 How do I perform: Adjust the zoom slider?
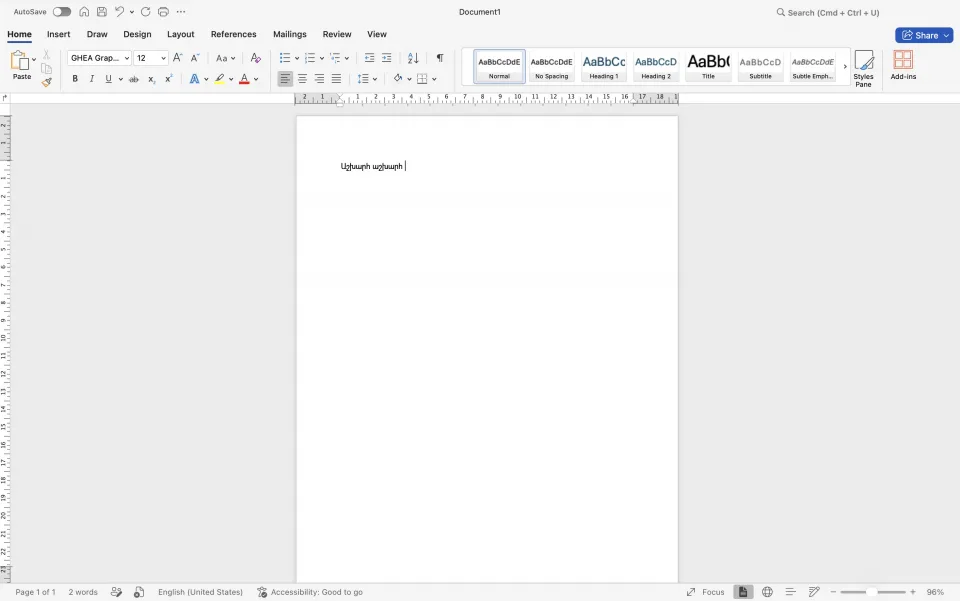coord(872,592)
